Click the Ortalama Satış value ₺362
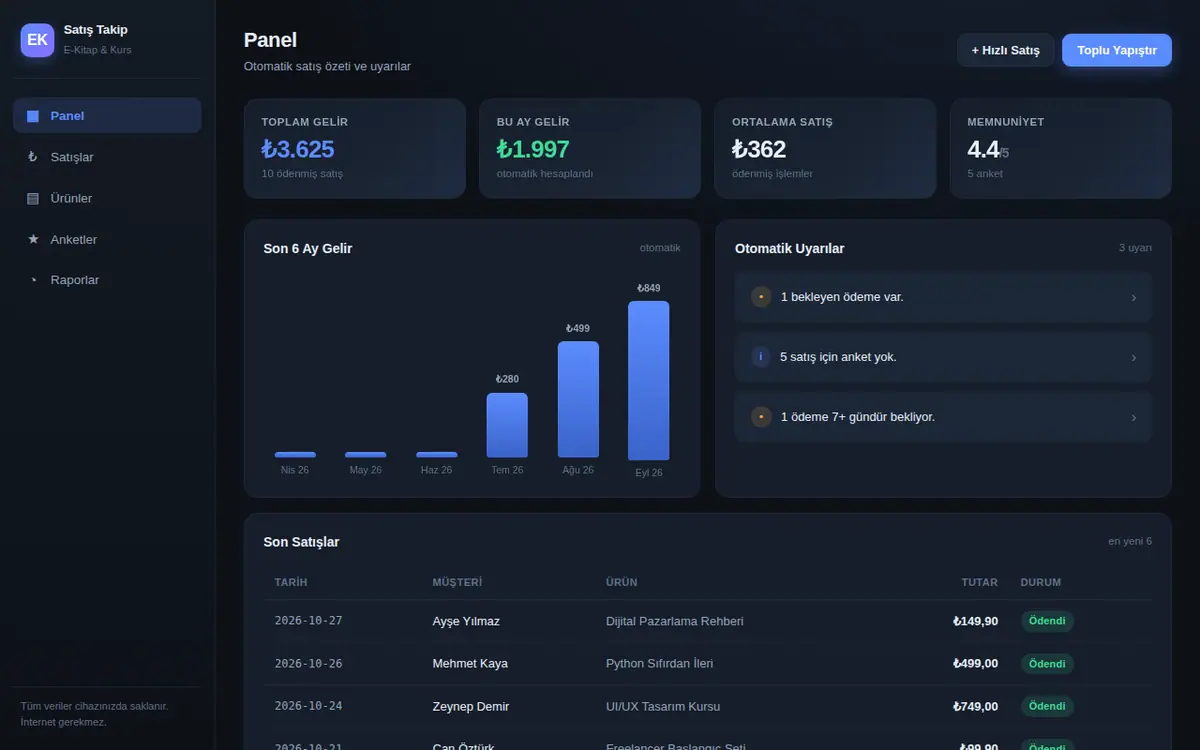The image size is (1200, 750). click(x=759, y=149)
